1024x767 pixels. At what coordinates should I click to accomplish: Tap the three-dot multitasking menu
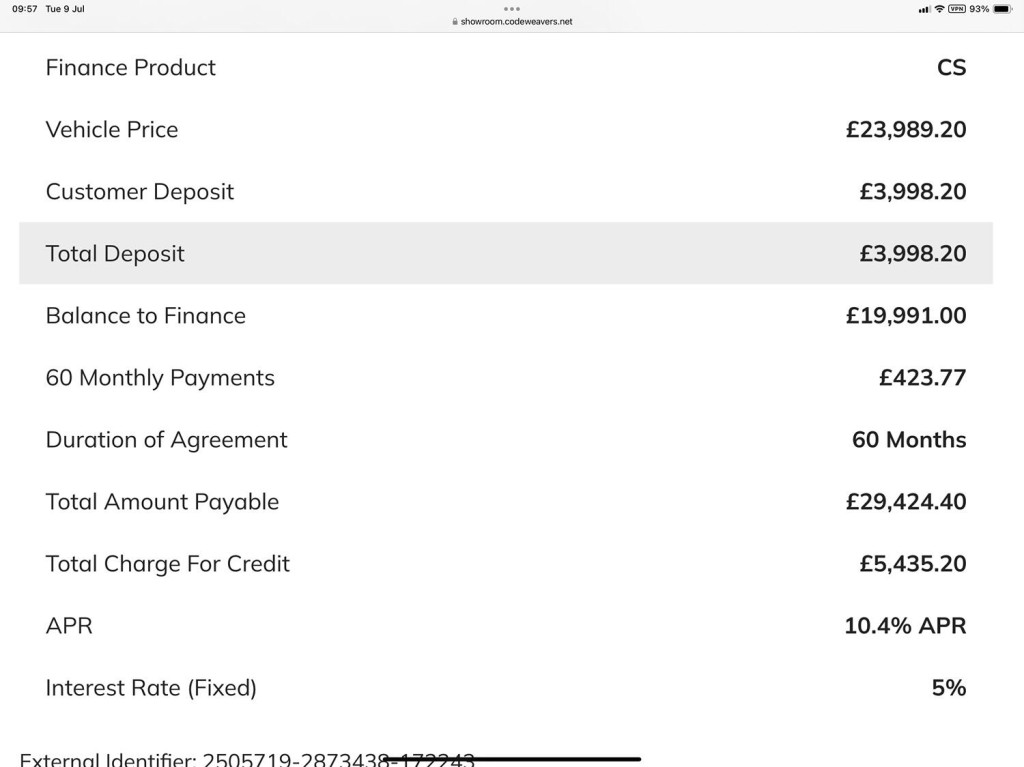[x=512, y=9]
